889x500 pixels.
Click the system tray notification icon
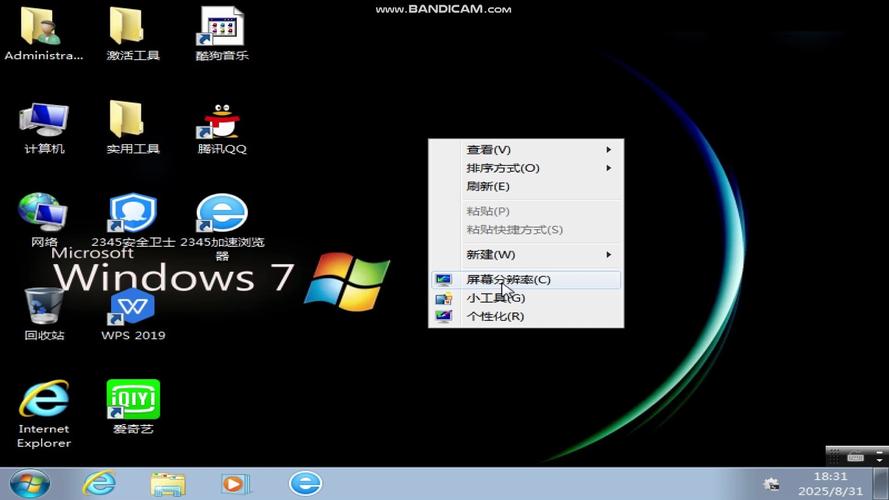click(771, 484)
